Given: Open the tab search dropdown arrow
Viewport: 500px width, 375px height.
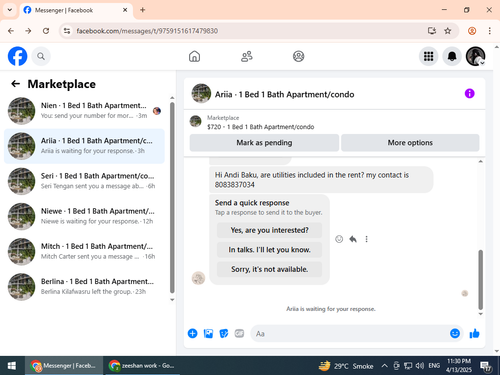Looking at the screenshot, I should pos(10,10).
